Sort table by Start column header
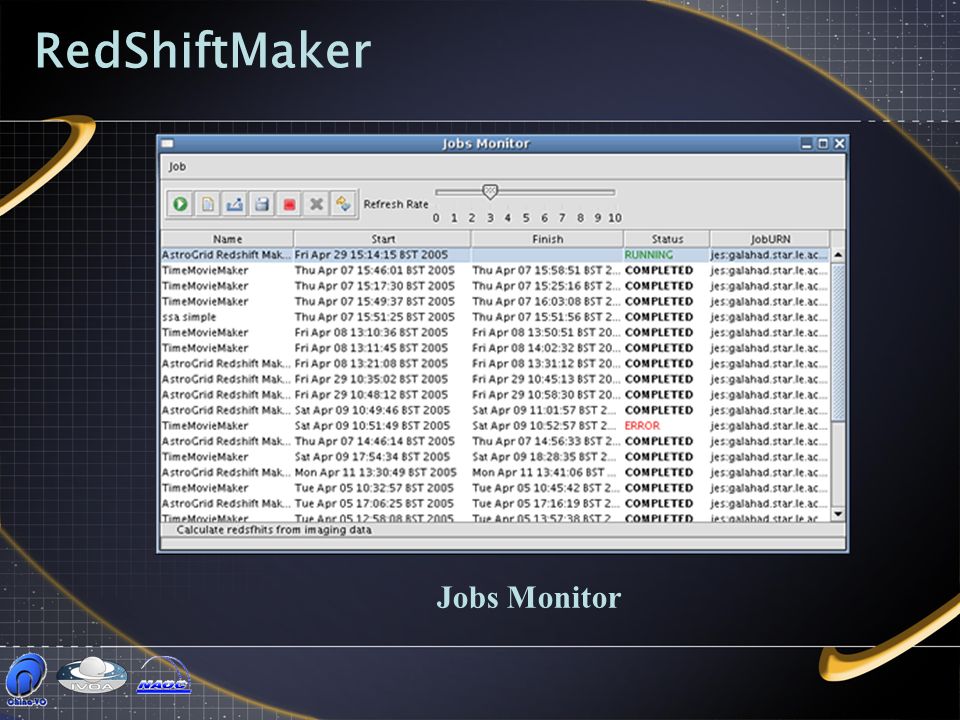 pyautogui.click(x=383, y=239)
